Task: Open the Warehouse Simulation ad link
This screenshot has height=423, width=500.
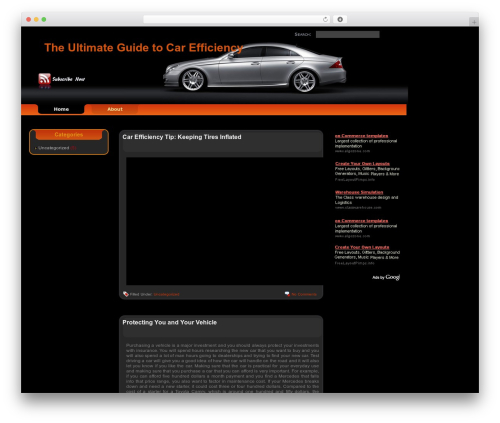Action: pos(359,192)
